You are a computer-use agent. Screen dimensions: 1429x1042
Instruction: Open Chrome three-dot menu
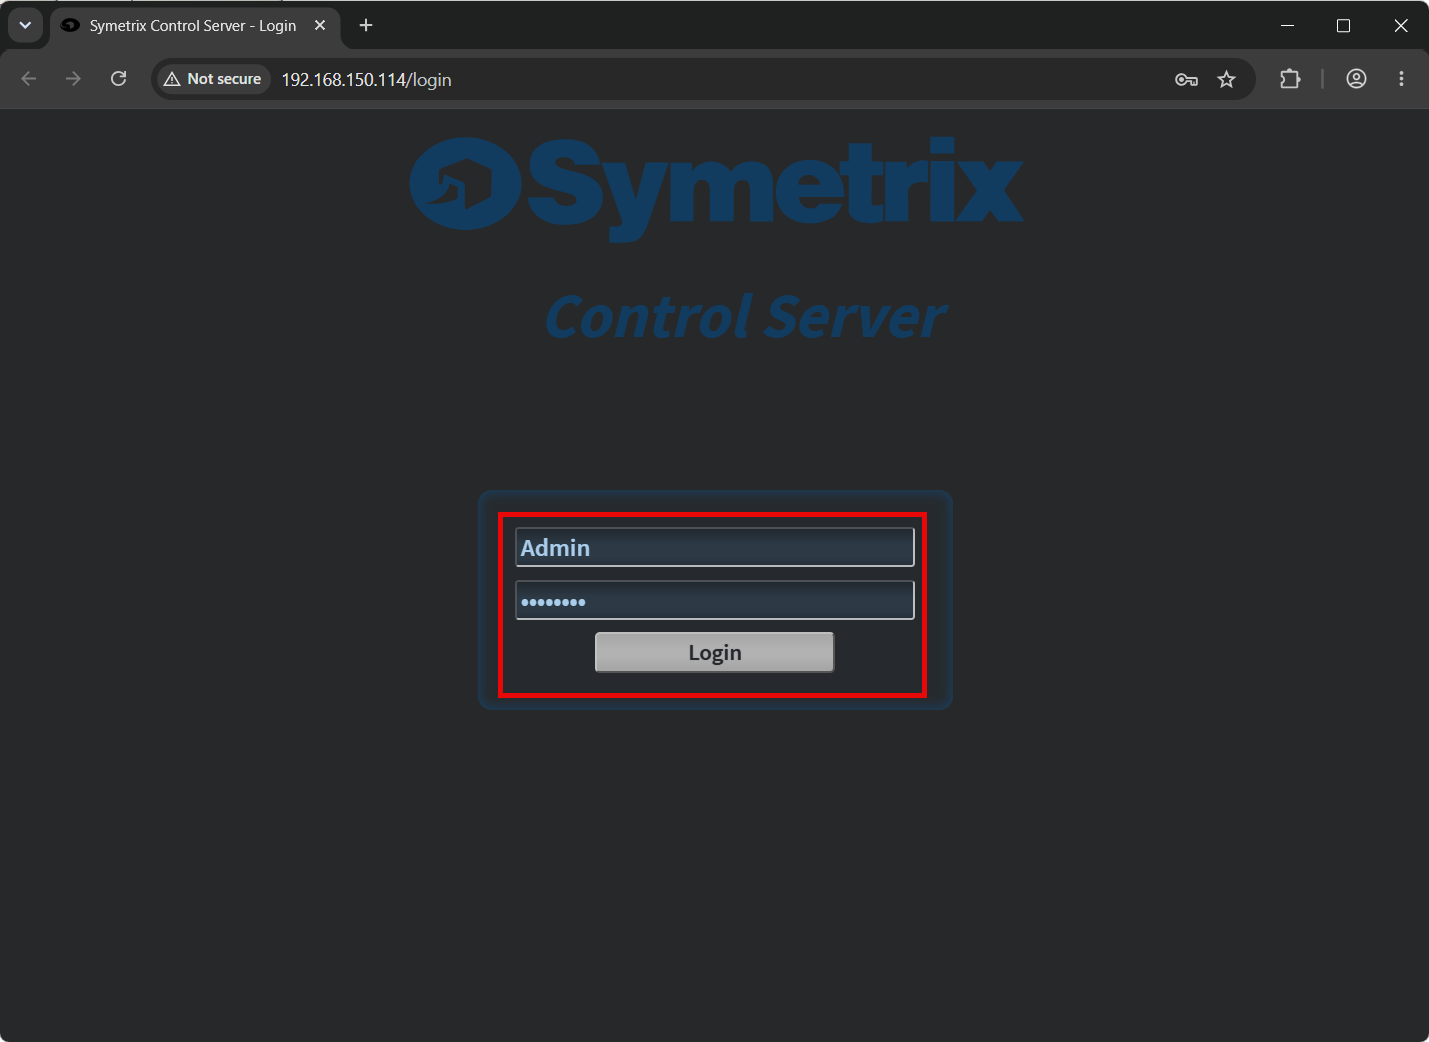[x=1401, y=79]
